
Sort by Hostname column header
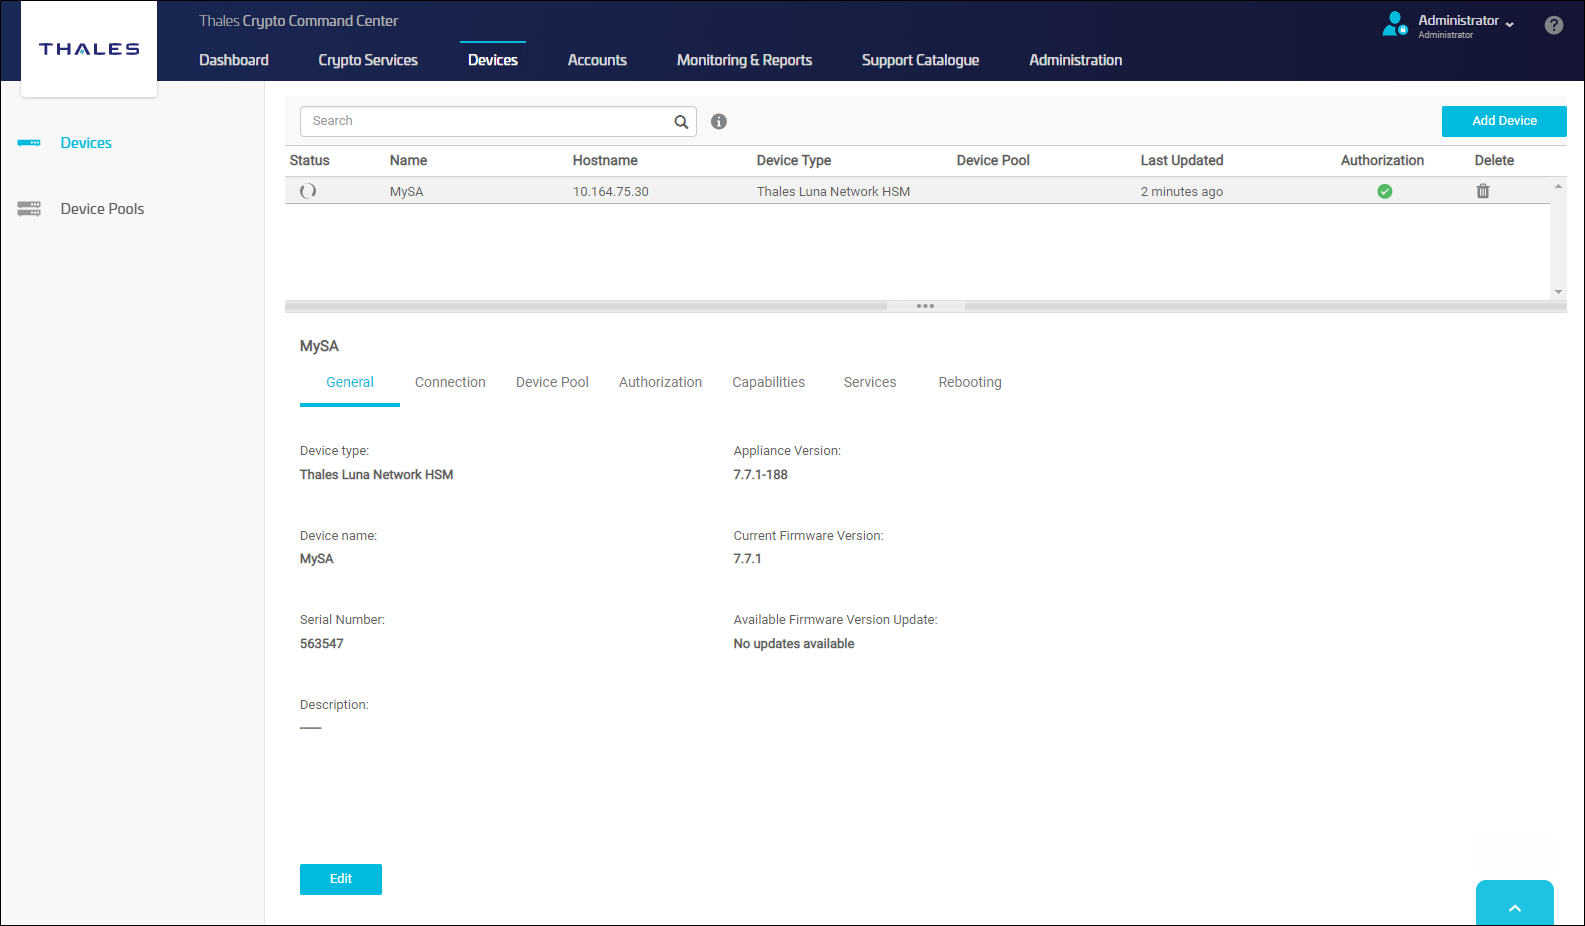(x=605, y=160)
